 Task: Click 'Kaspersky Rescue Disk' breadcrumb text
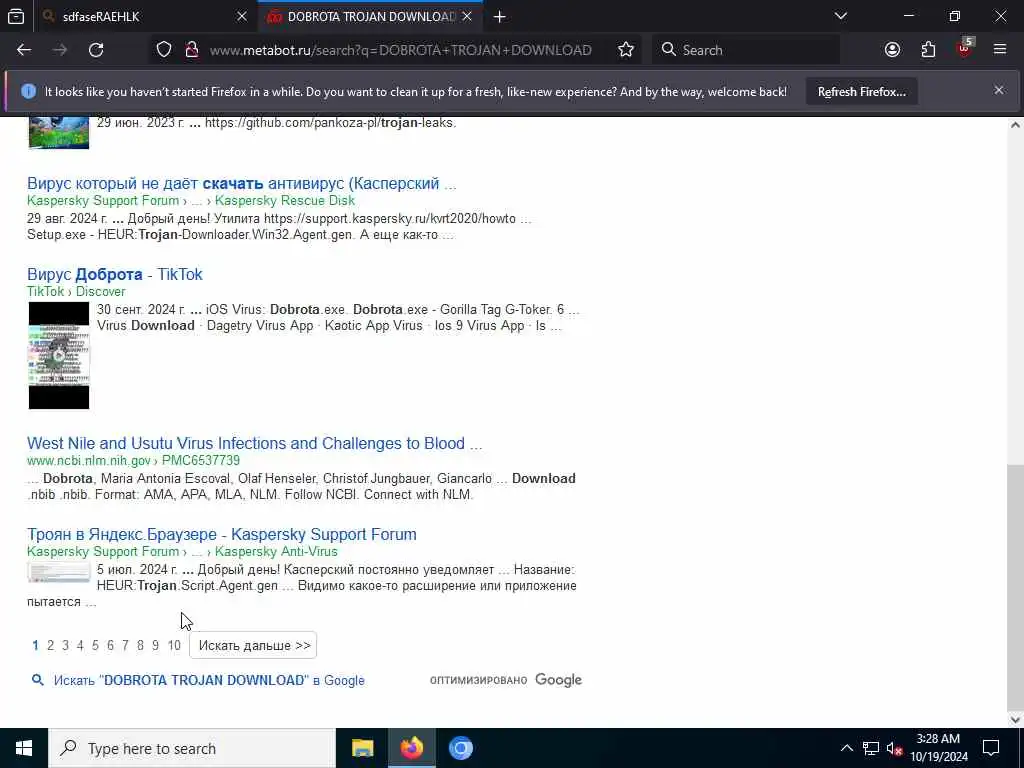coord(285,200)
